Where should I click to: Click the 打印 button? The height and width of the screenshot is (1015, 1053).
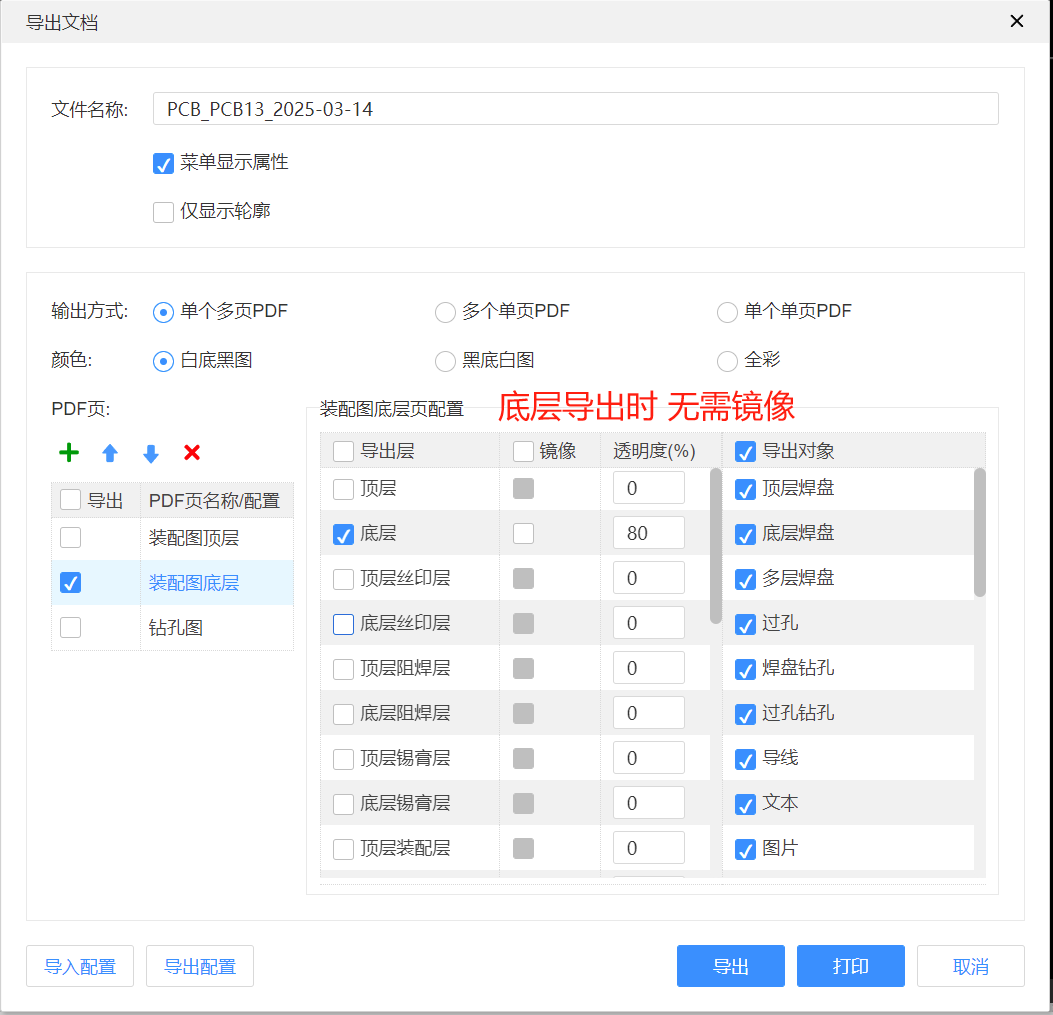click(850, 966)
